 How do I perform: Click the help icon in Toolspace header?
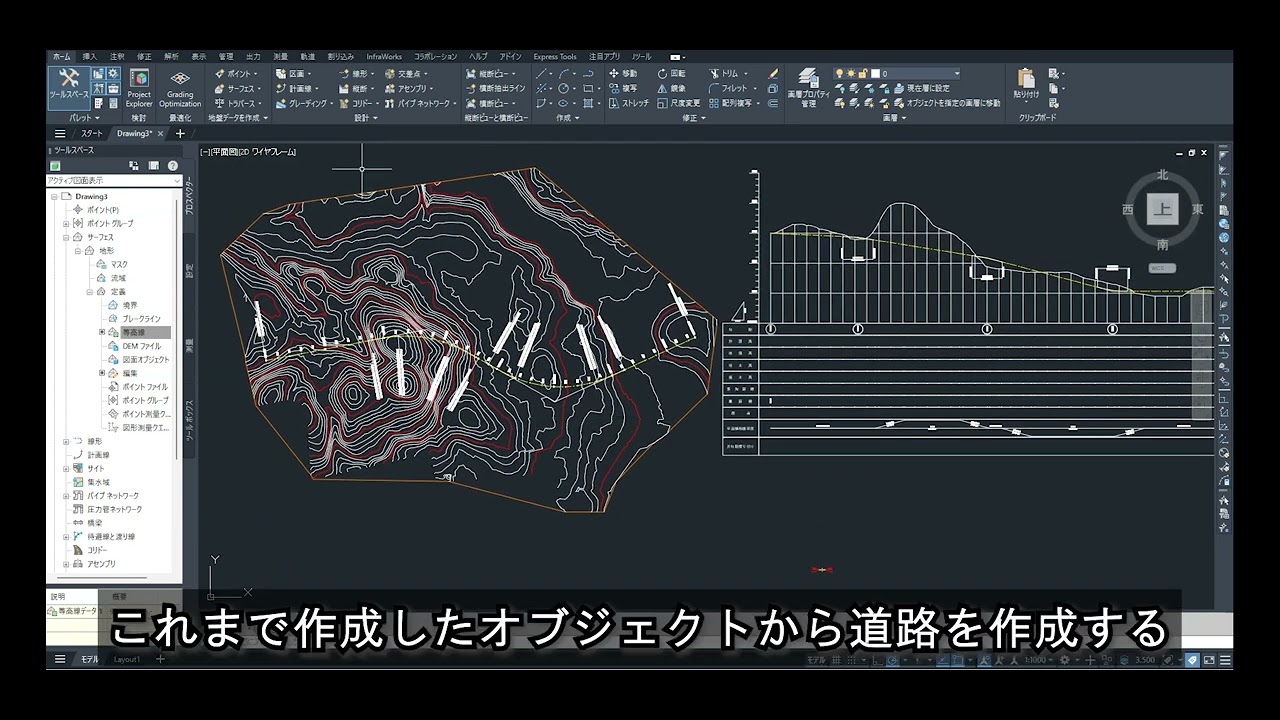[x=173, y=166]
